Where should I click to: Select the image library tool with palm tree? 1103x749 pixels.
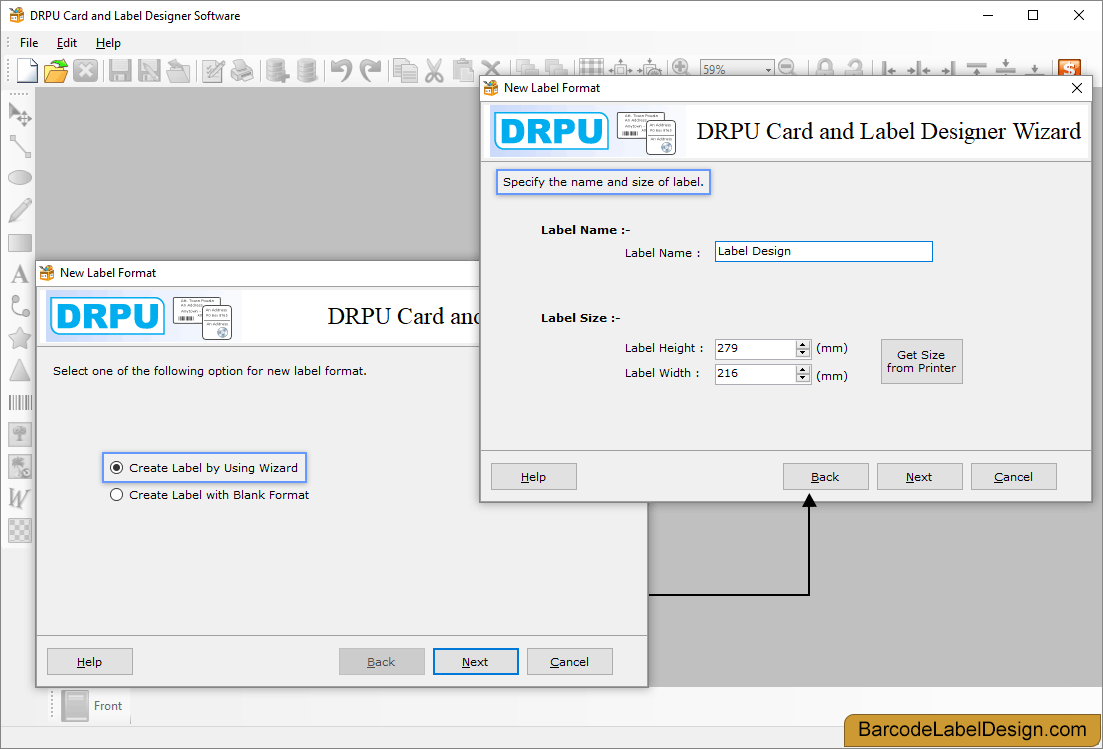click(20, 466)
